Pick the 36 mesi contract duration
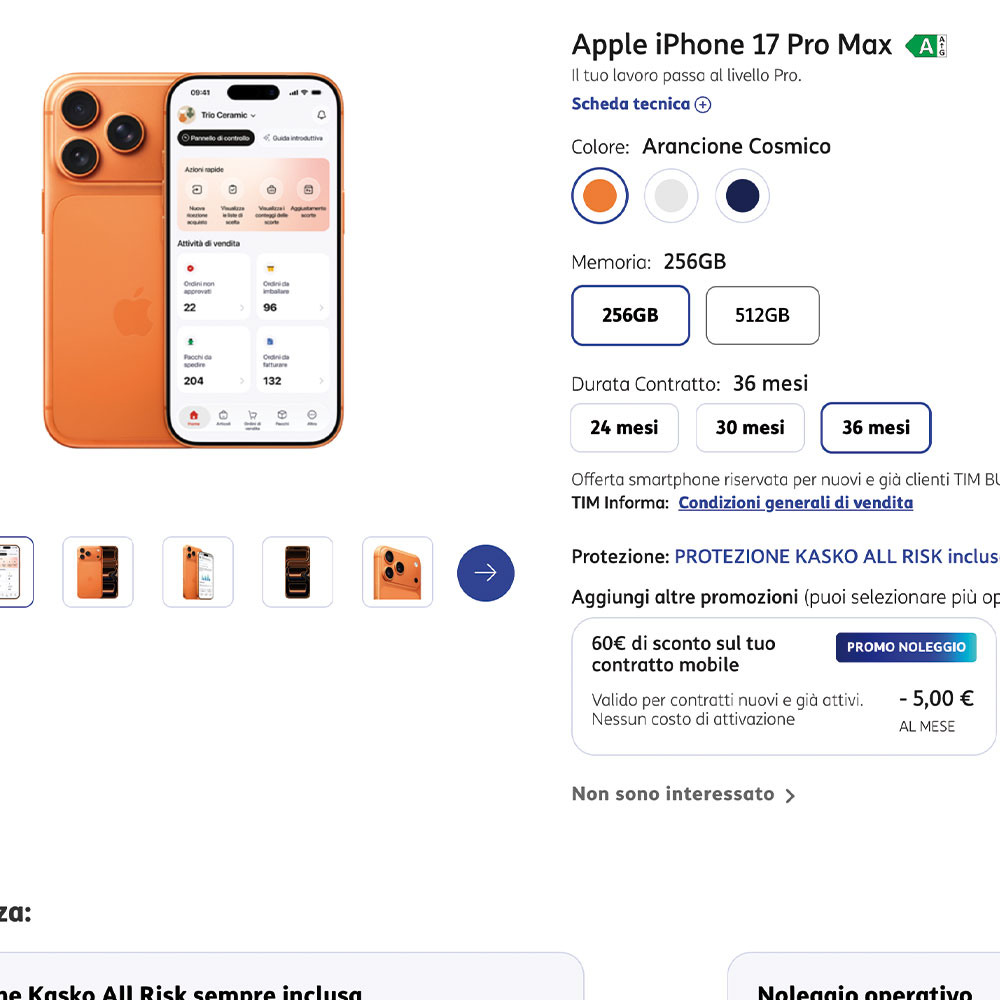This screenshot has width=1000, height=1000. (876, 428)
